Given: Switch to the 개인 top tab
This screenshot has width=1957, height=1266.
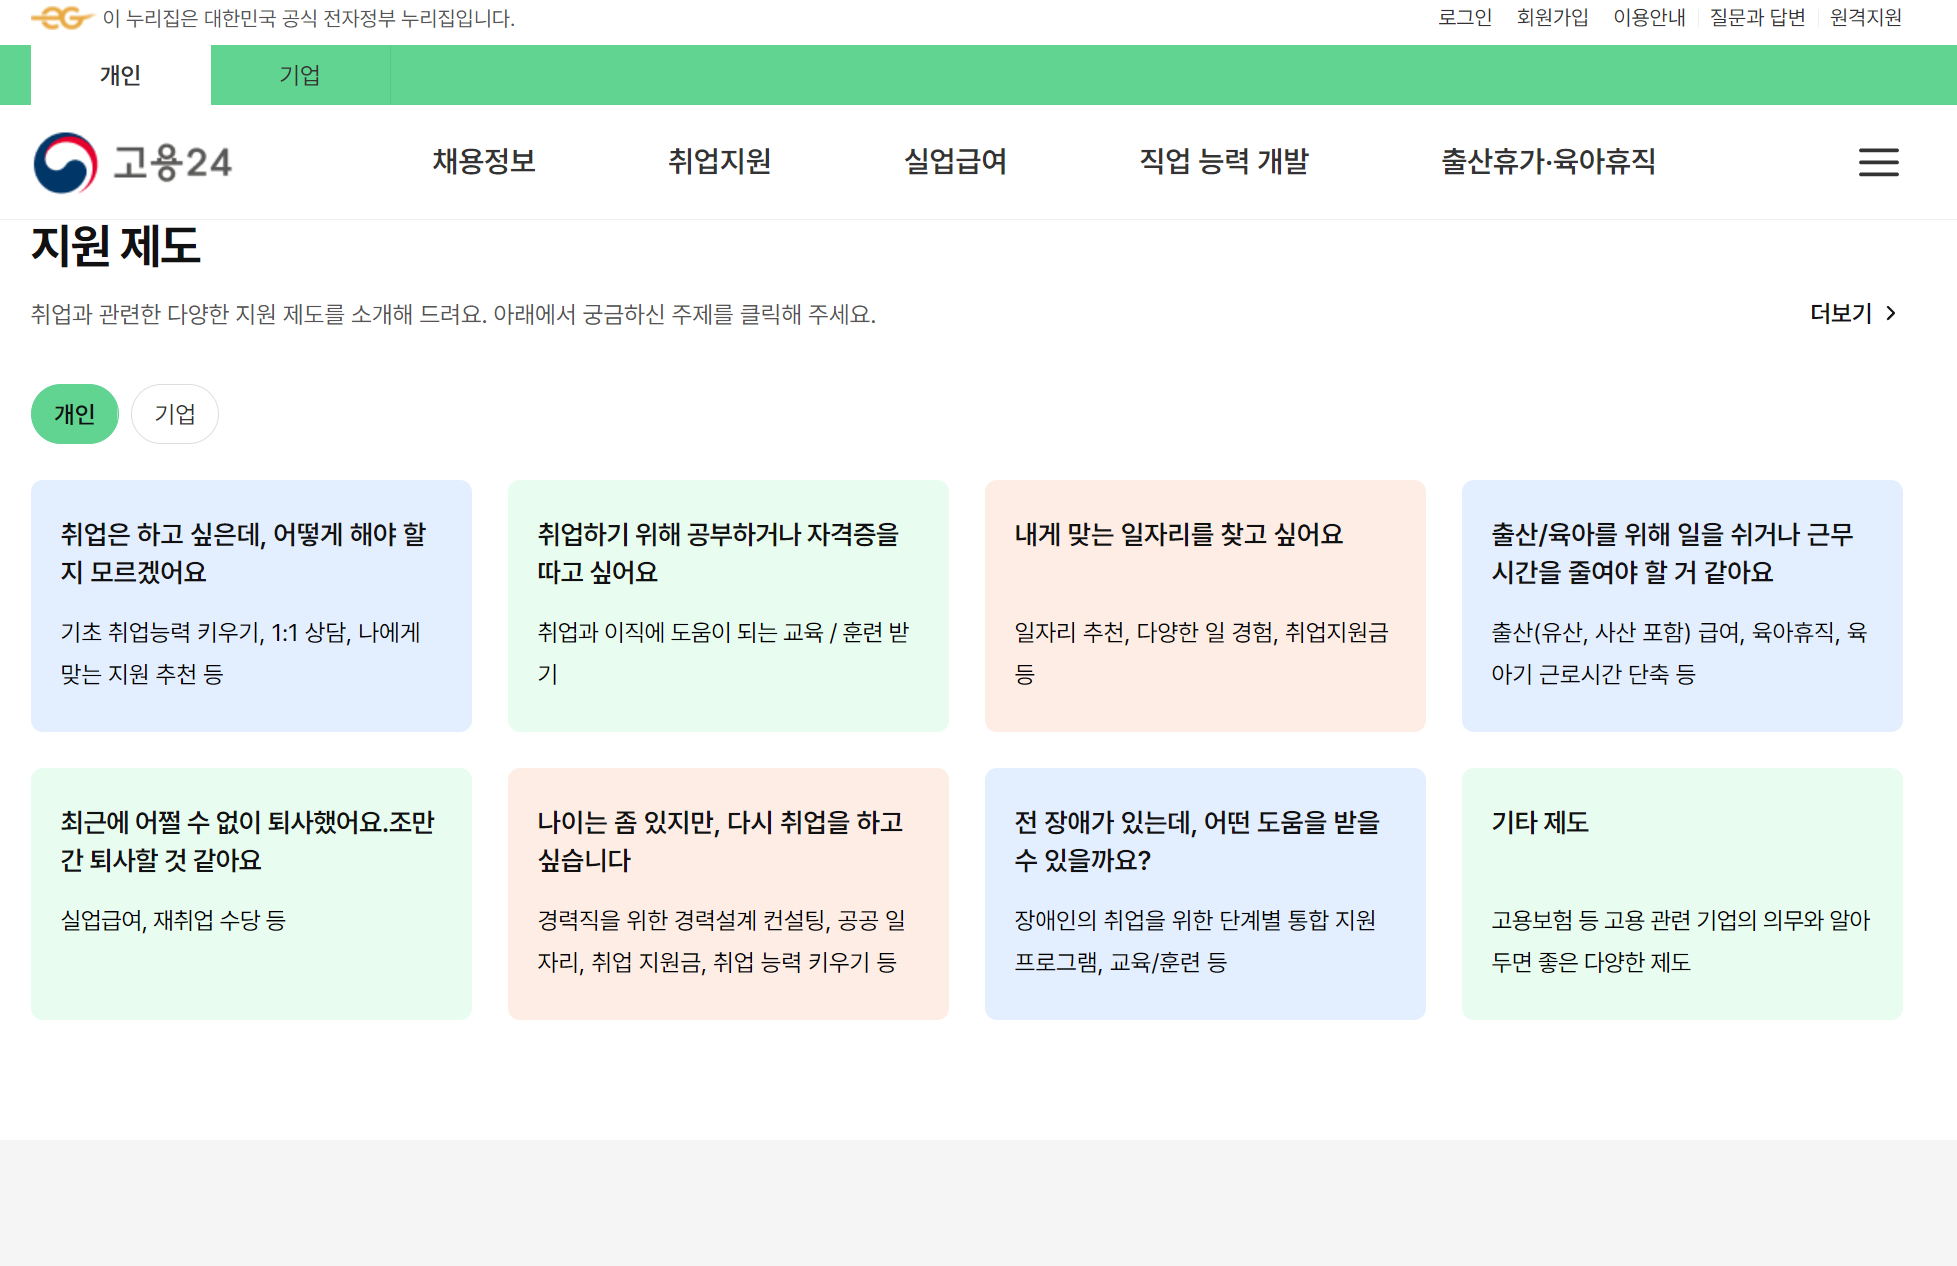Looking at the screenshot, I should tap(120, 75).
